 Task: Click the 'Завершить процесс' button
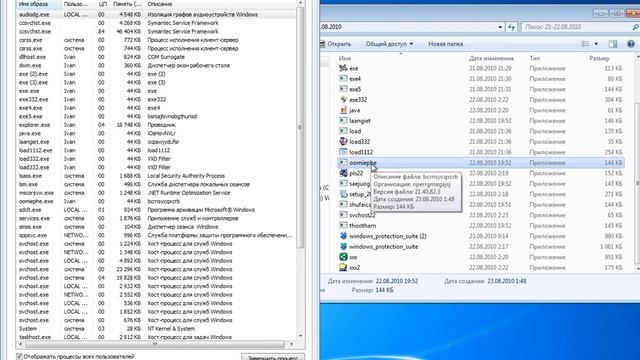tap(273, 357)
